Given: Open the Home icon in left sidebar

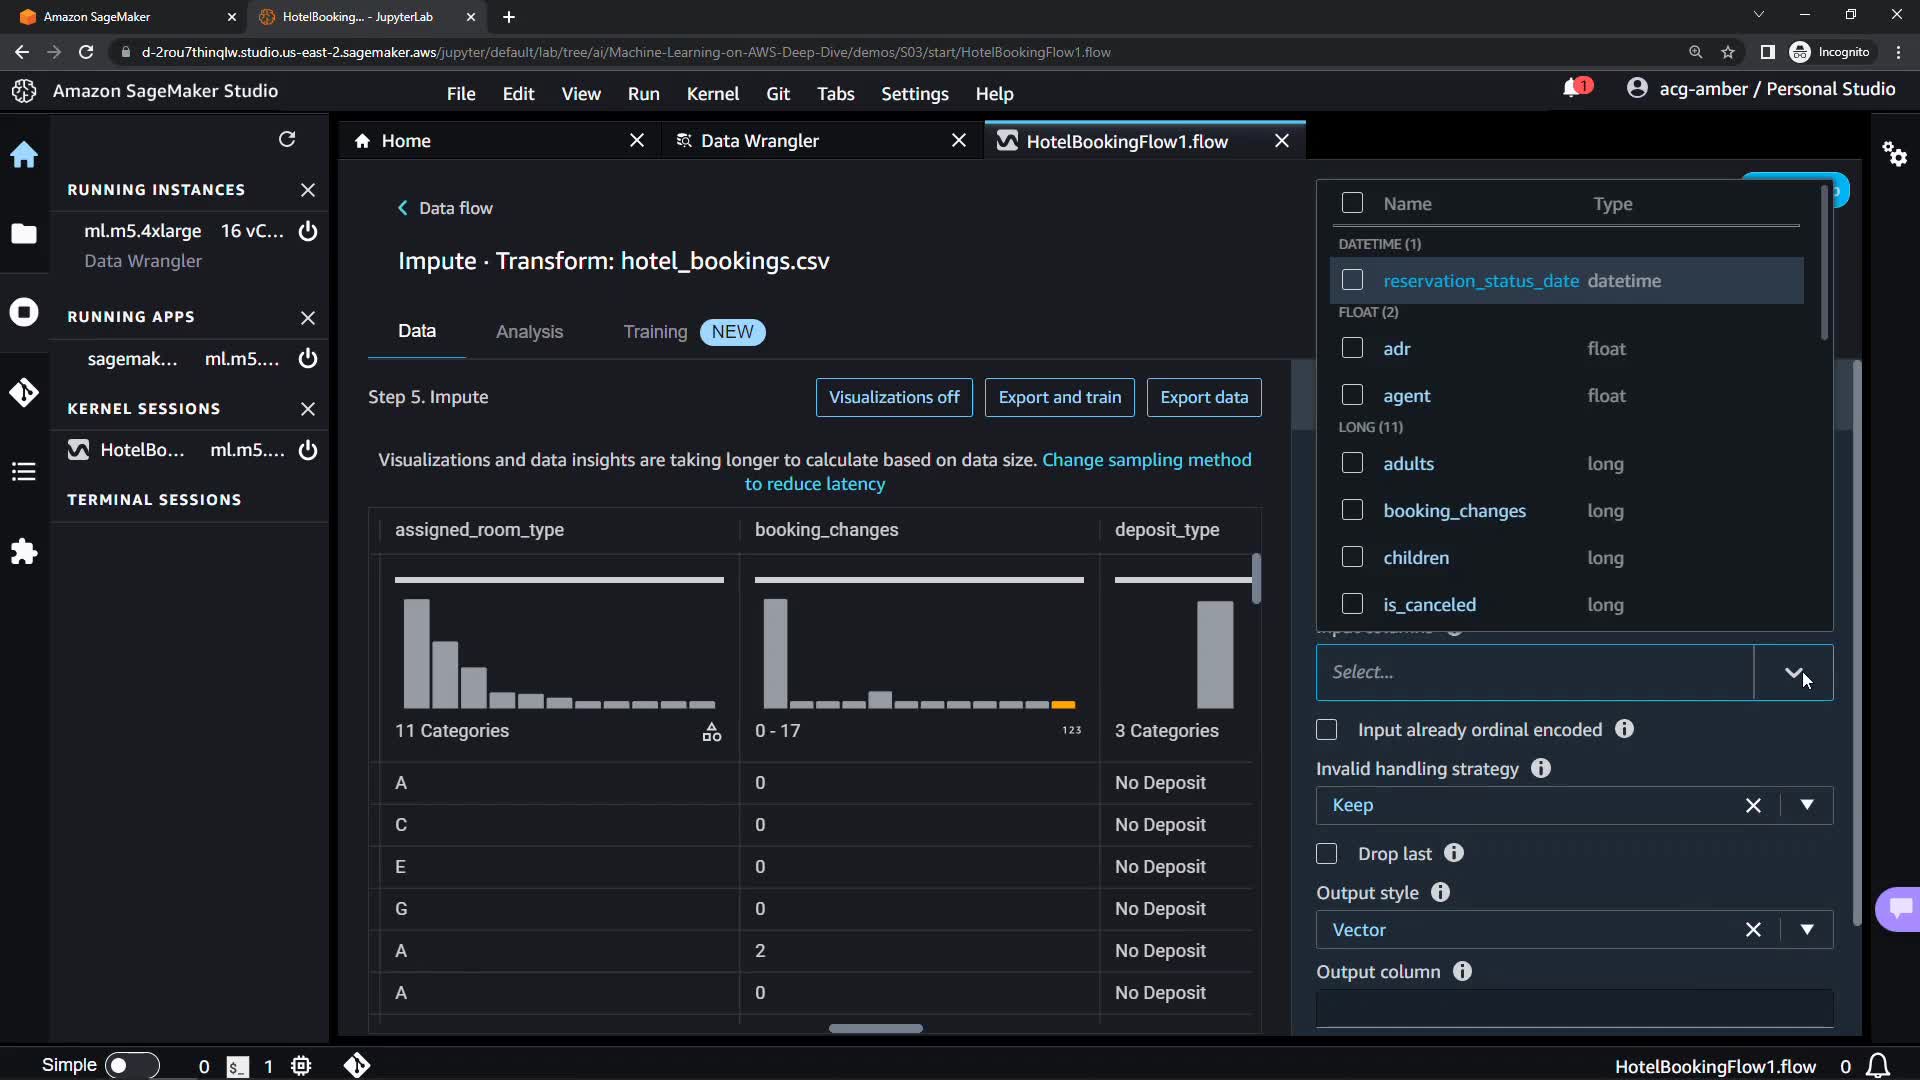Looking at the screenshot, I should click(x=24, y=155).
